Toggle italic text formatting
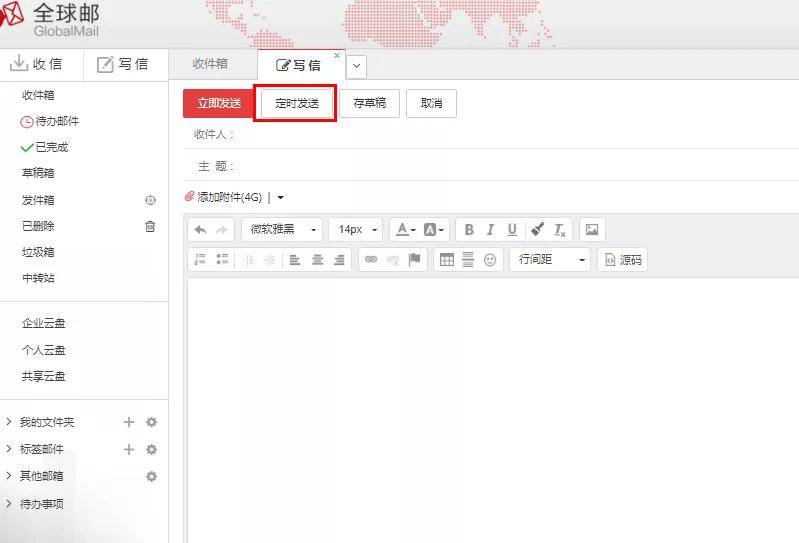This screenshot has width=799, height=543. (490, 230)
